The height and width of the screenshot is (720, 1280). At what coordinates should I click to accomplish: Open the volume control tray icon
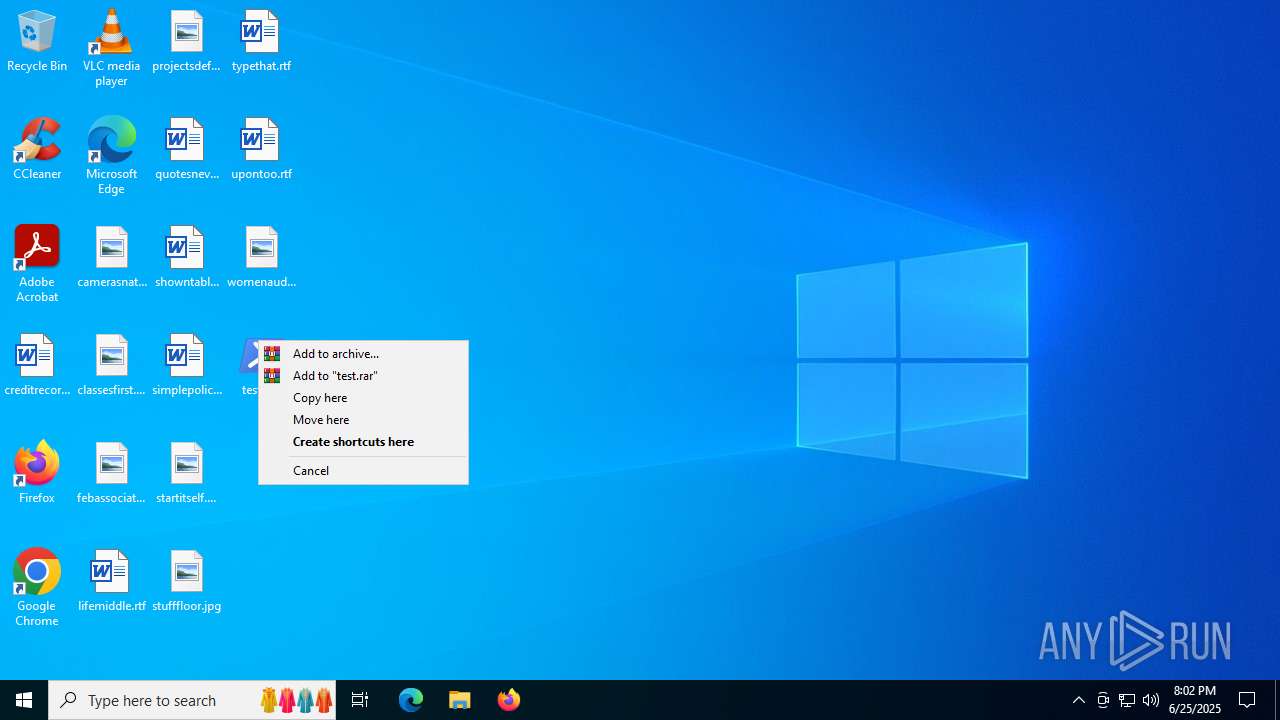tap(1151, 700)
